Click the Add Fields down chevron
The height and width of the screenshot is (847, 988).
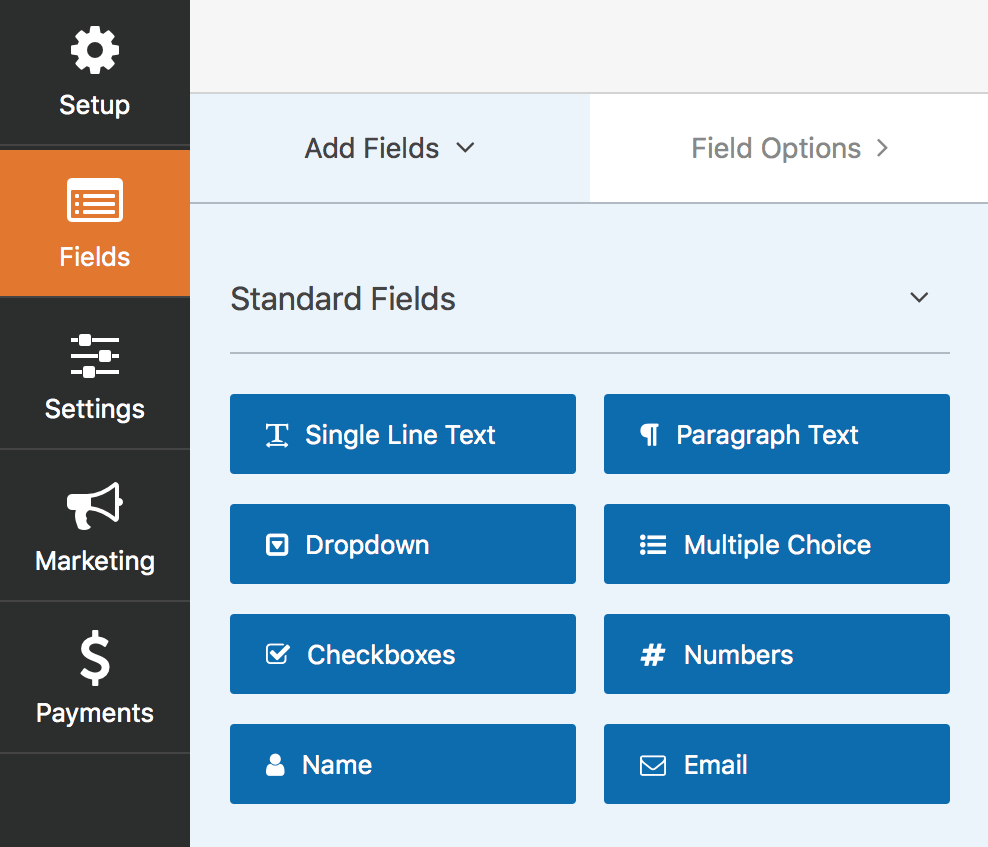coord(465,148)
